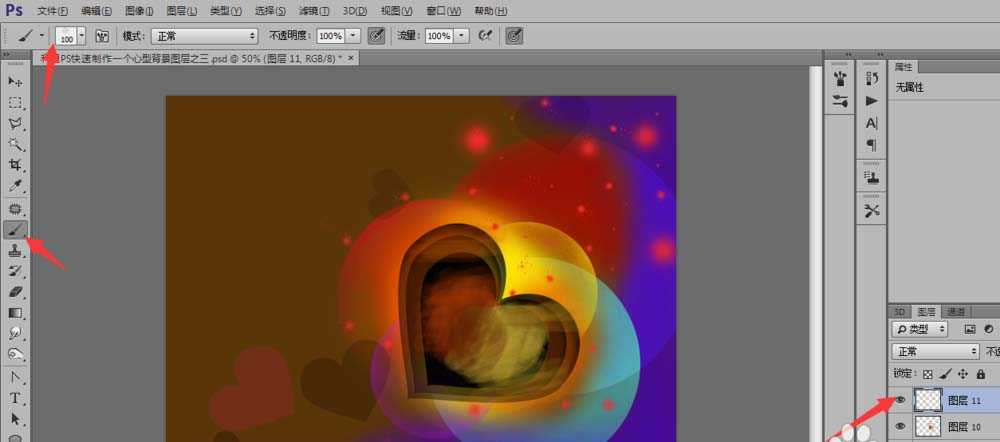Toggle the brush panel icon in options bar
Image resolution: width=1000 pixels, height=442 pixels.
(x=102, y=36)
